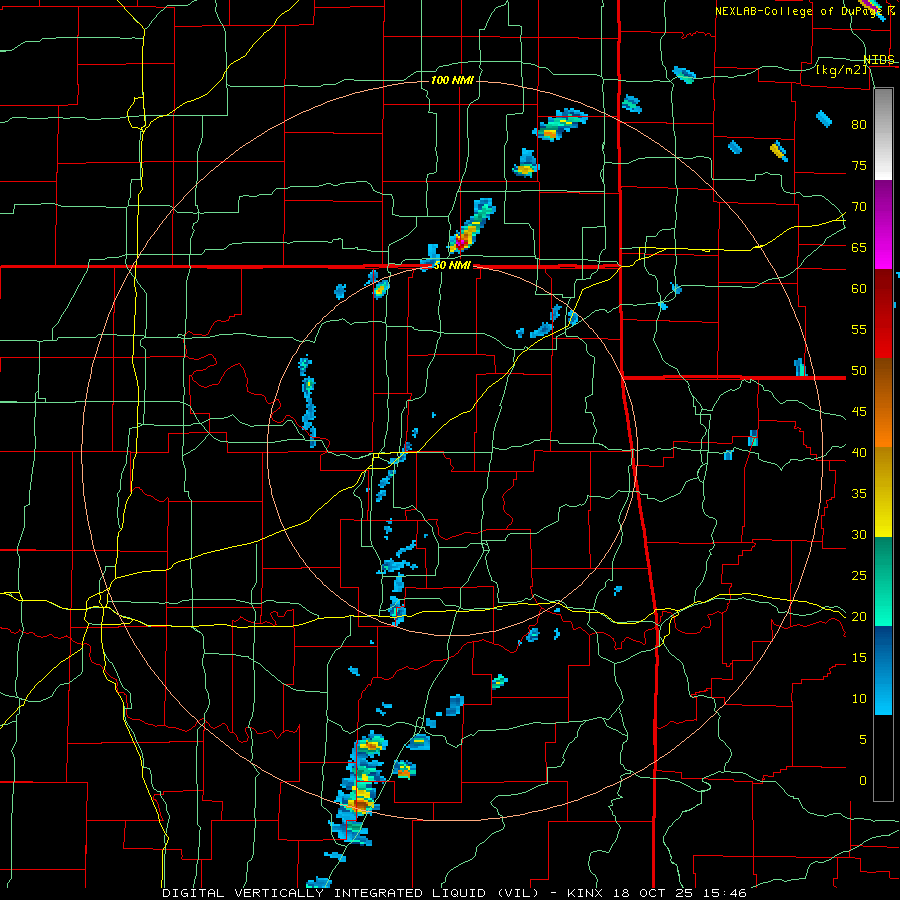Pick the yellow segment of the color scale
The height and width of the screenshot is (900, 900).
pos(883,492)
